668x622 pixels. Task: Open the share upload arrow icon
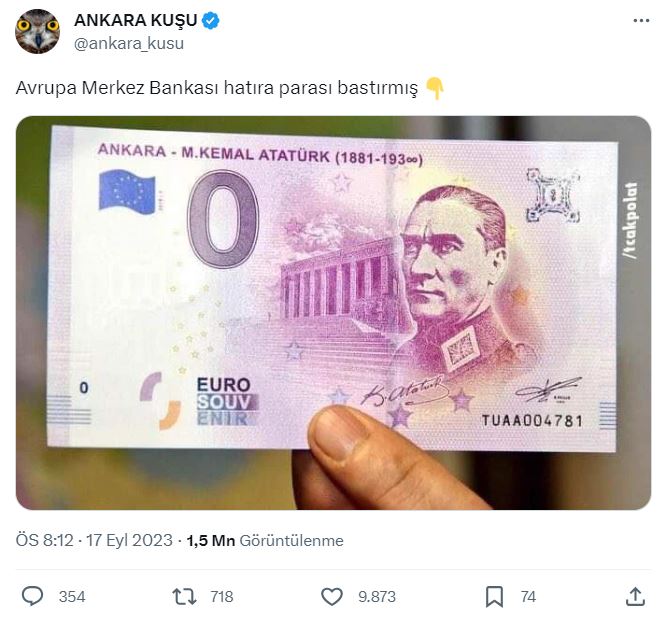[635, 596]
